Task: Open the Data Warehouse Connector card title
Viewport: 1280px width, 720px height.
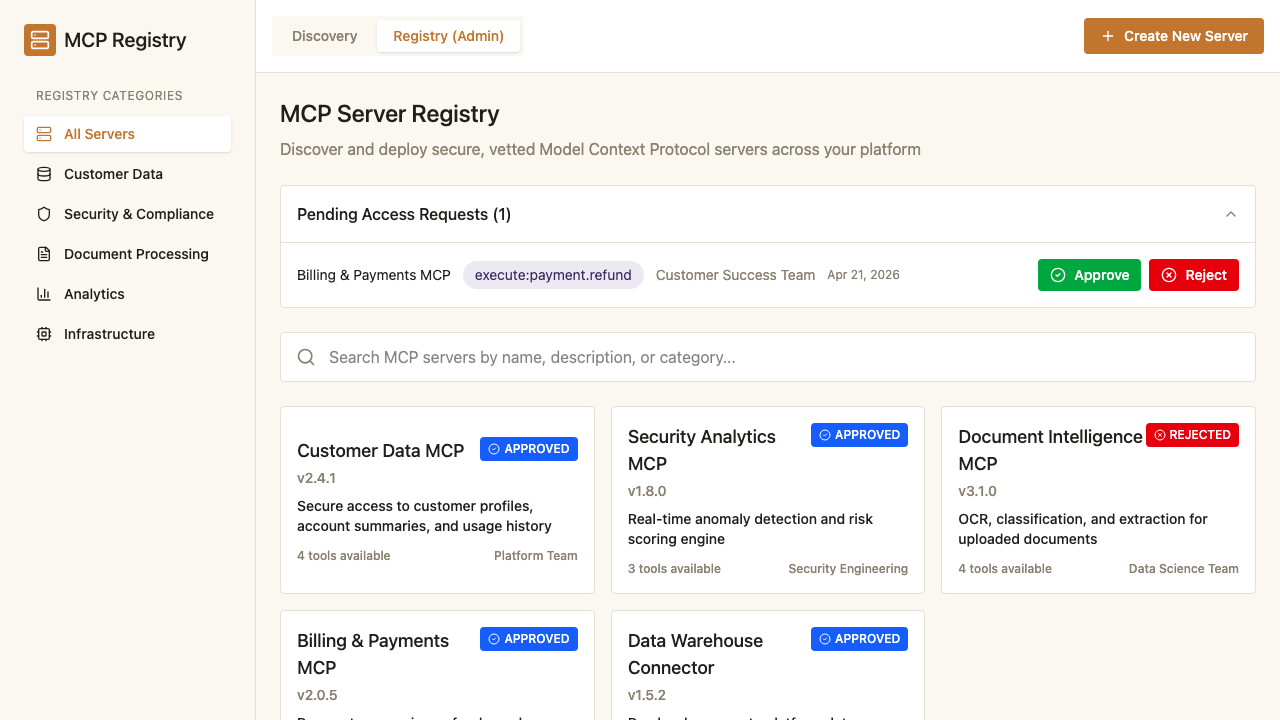Action: pyautogui.click(x=695, y=654)
